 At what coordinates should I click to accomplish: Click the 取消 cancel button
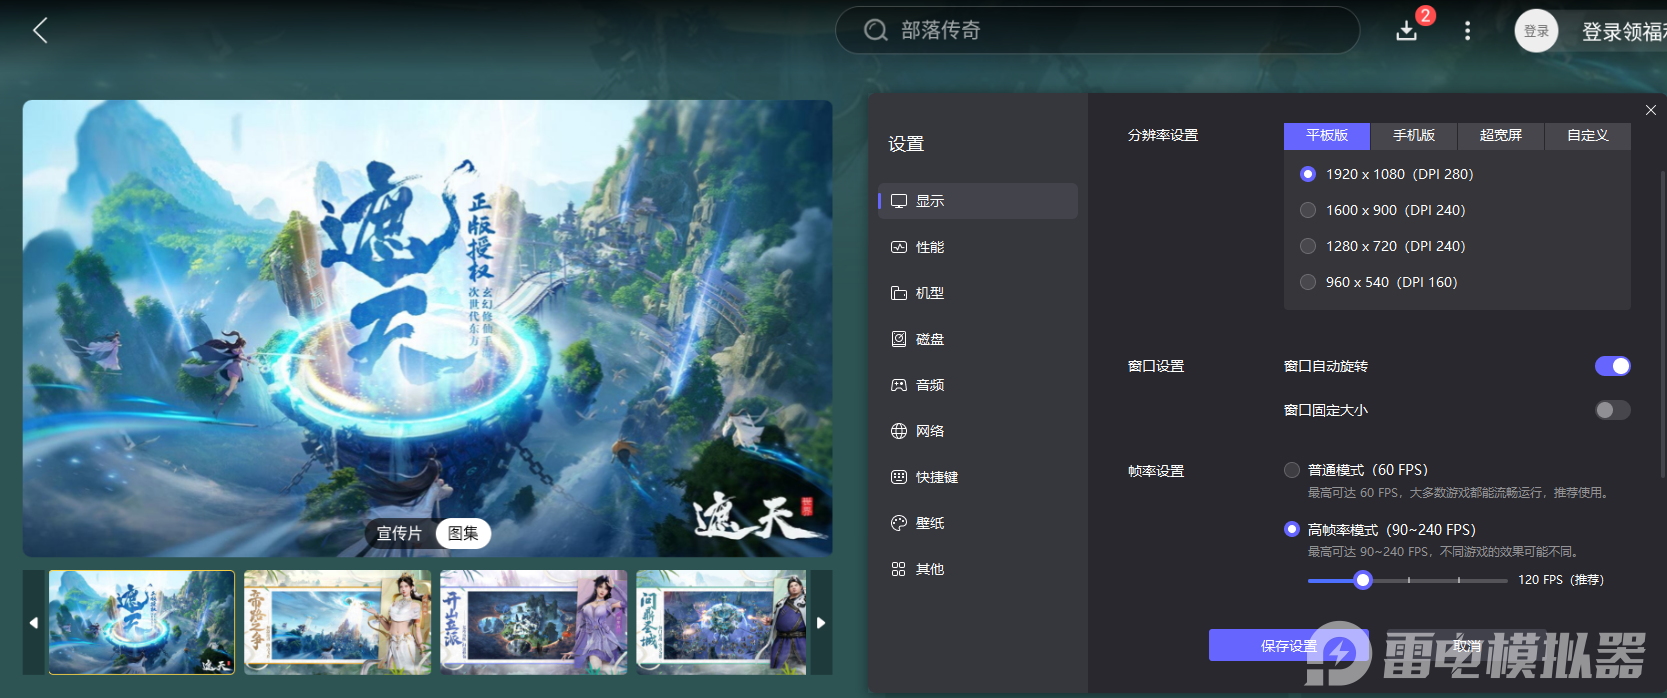(x=1467, y=646)
